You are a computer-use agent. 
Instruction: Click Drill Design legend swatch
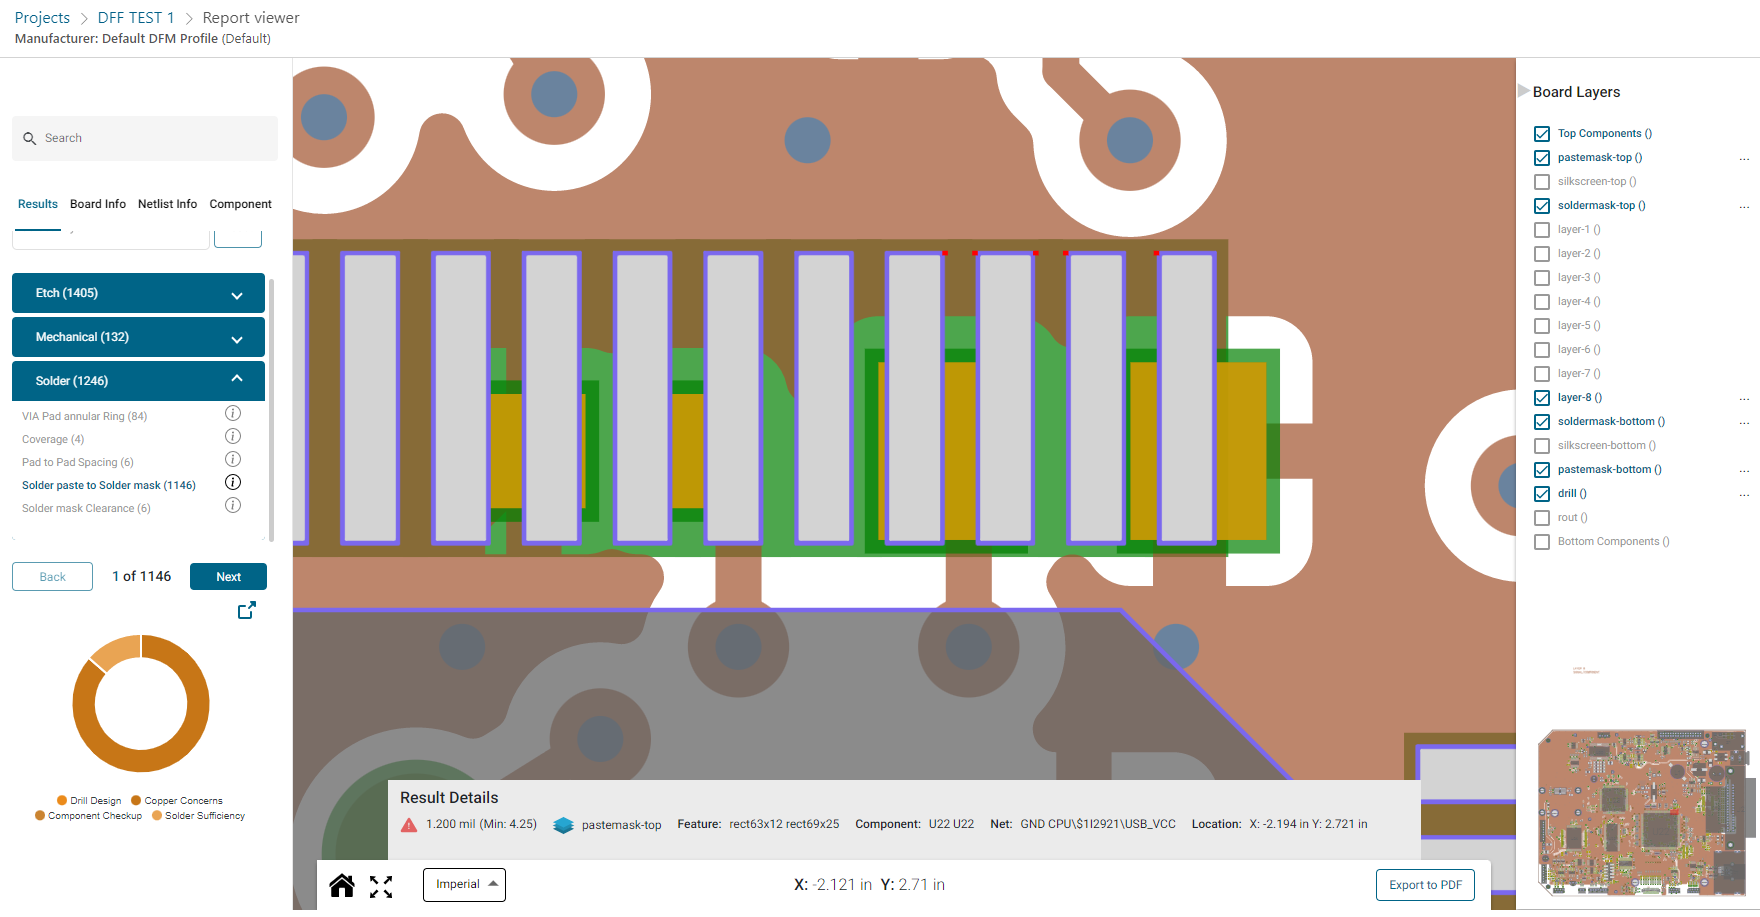[x=62, y=800]
